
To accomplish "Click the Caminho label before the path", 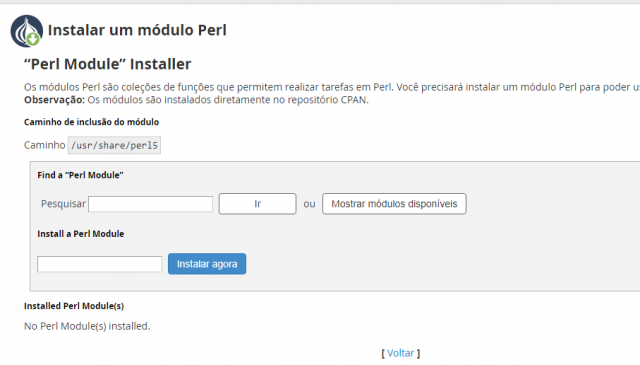I will pos(44,145).
